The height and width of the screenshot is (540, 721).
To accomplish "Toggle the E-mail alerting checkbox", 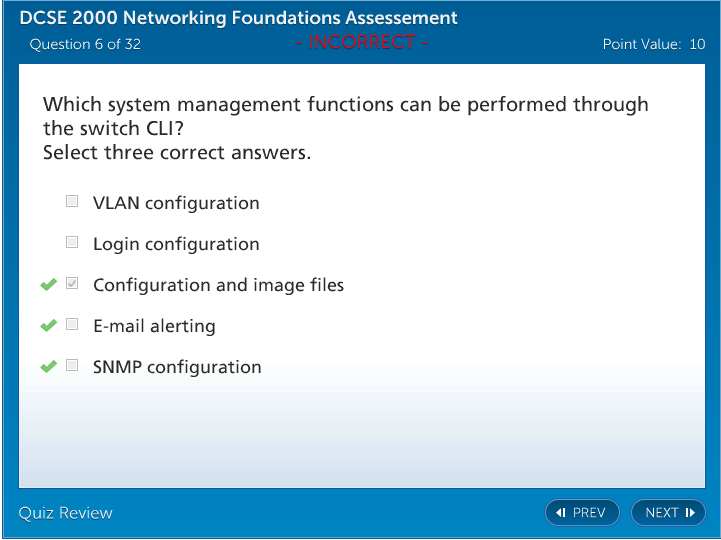I will tap(72, 324).
